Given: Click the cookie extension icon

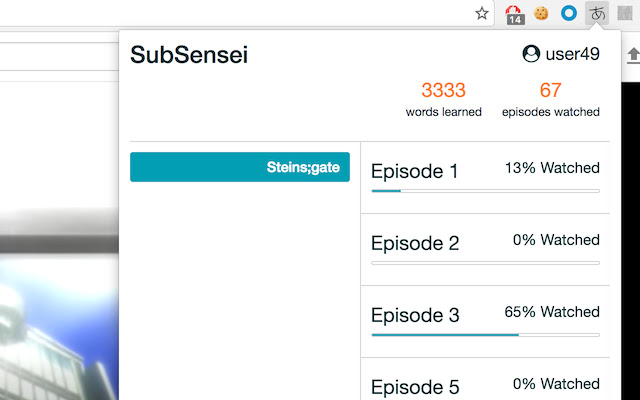Looking at the screenshot, I should (x=541, y=14).
